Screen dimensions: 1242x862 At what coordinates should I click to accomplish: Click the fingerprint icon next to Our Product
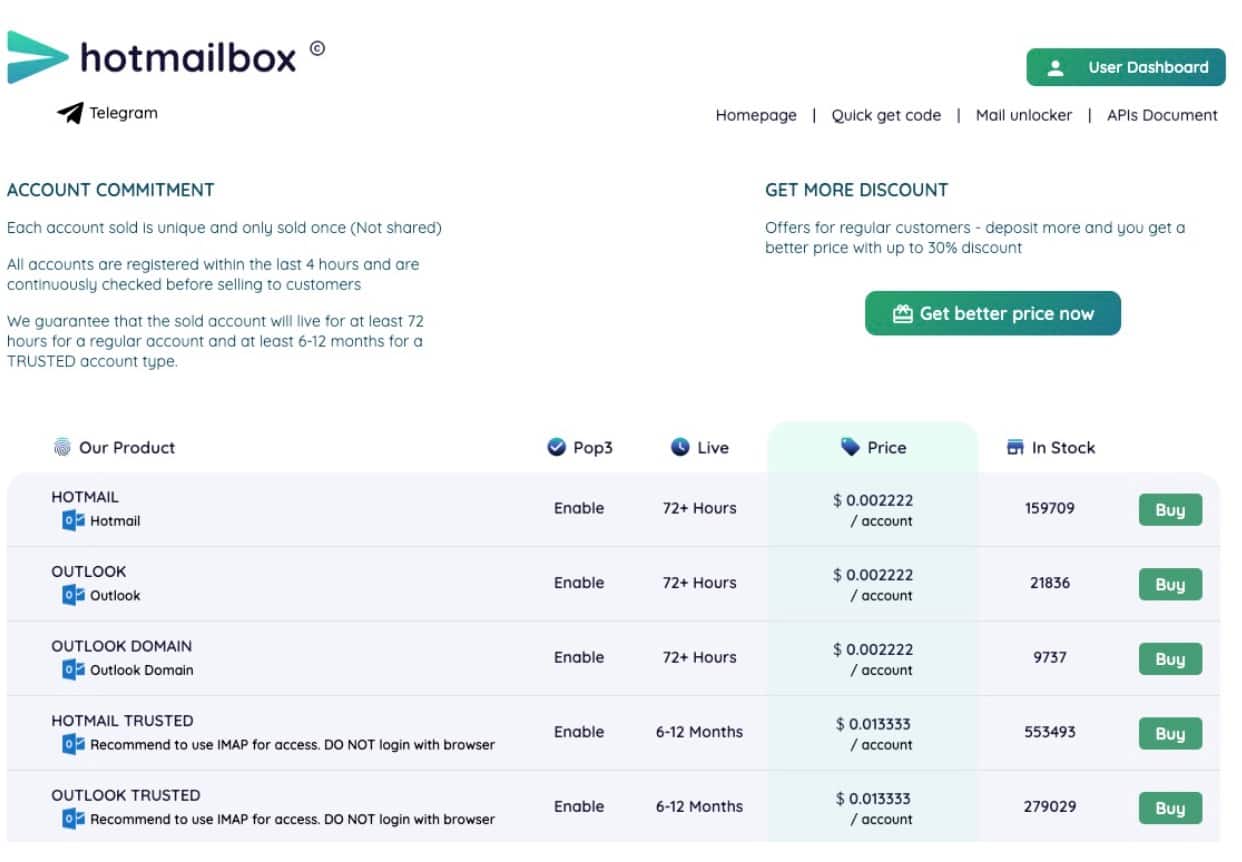pyautogui.click(x=62, y=447)
